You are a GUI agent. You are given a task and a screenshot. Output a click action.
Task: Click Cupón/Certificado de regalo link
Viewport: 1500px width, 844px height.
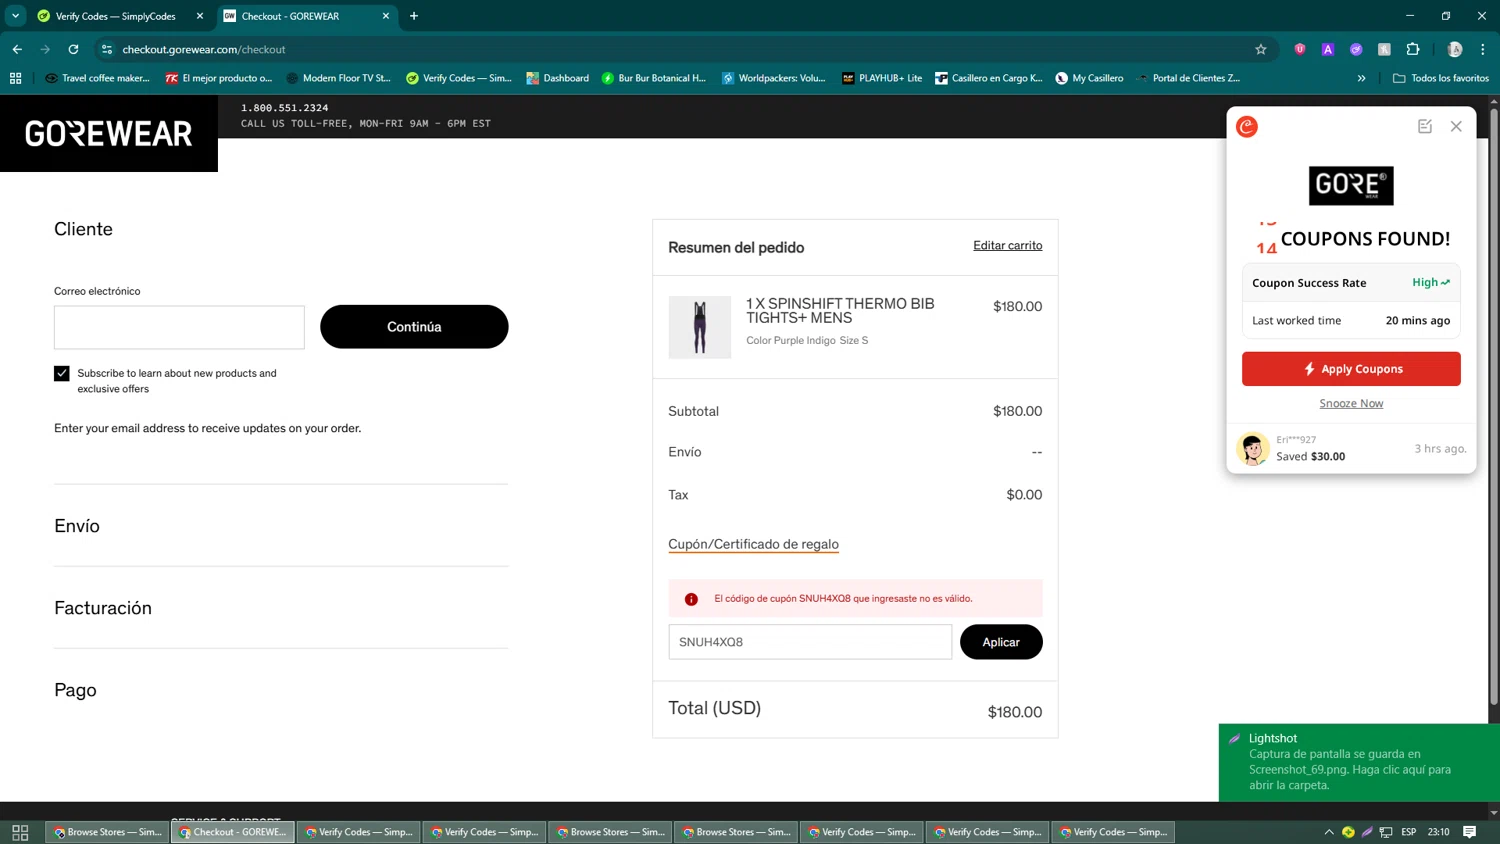click(753, 544)
